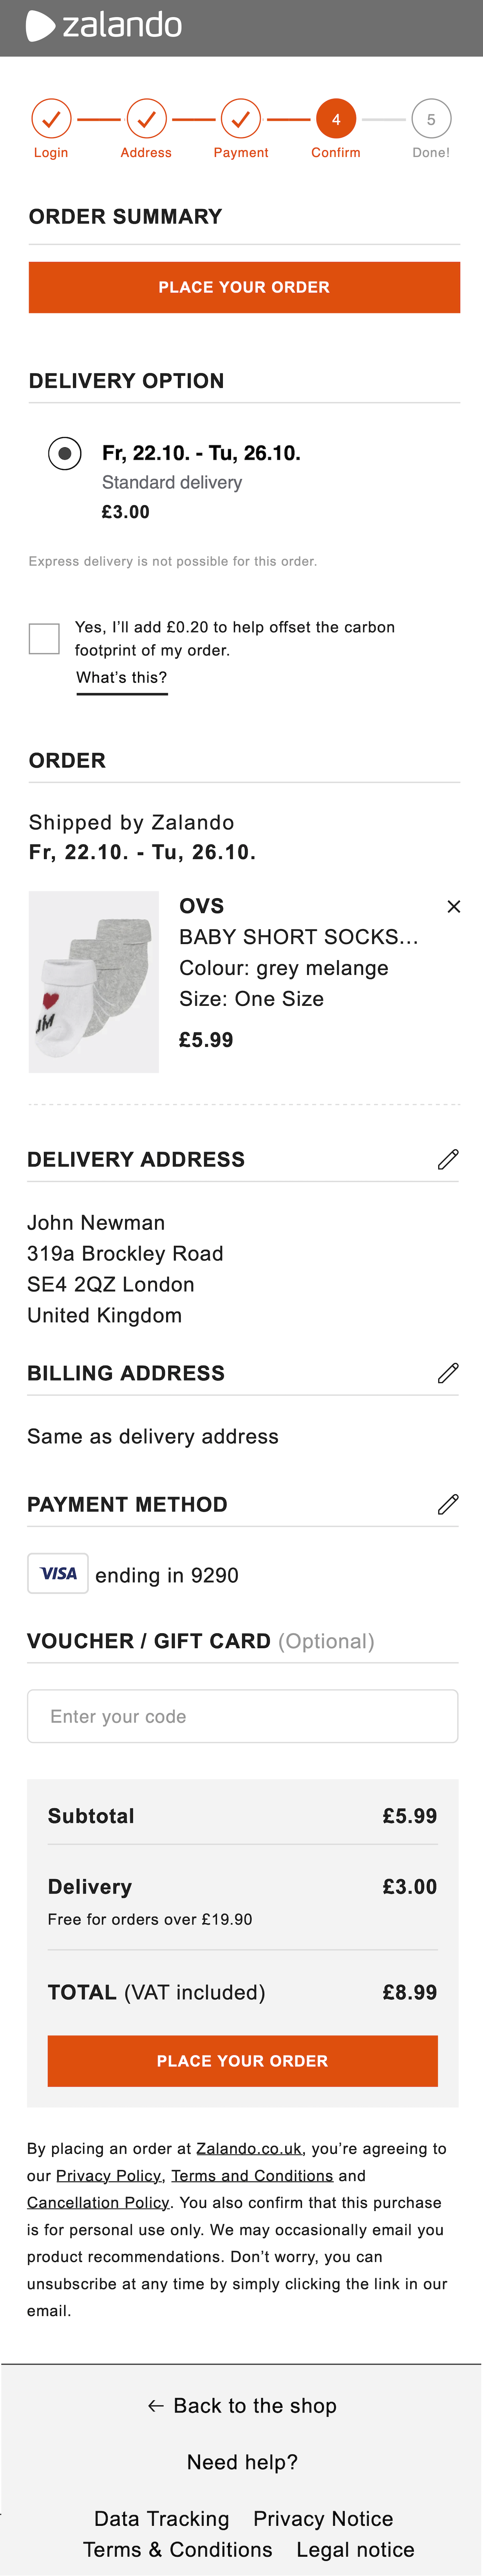Viewport: 483px width, 2576px height.
Task: Open the baby socks product thumbnail
Action: [x=94, y=982]
